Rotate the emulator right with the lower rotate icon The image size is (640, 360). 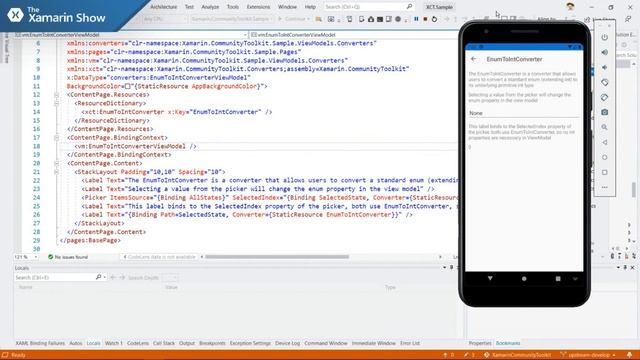[604, 97]
